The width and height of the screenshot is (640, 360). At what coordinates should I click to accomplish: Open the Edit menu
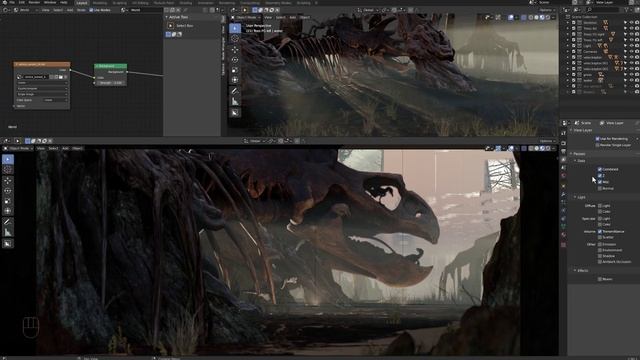[22, 2]
